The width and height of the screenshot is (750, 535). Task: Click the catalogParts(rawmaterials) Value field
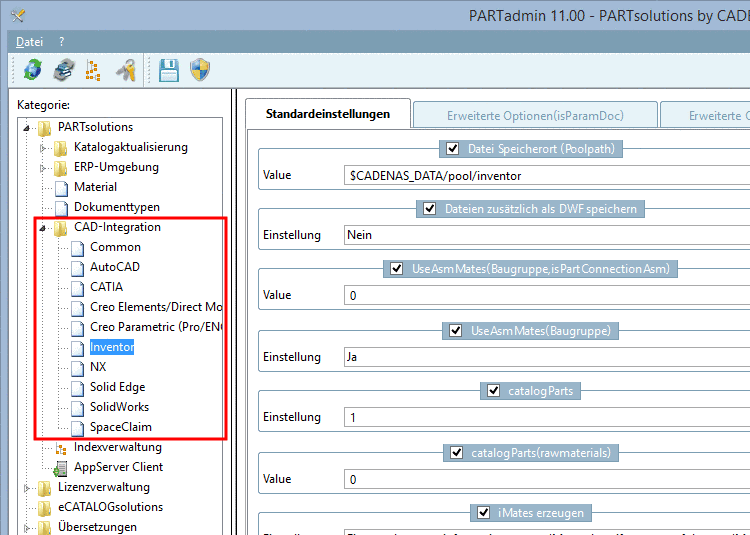(547, 480)
